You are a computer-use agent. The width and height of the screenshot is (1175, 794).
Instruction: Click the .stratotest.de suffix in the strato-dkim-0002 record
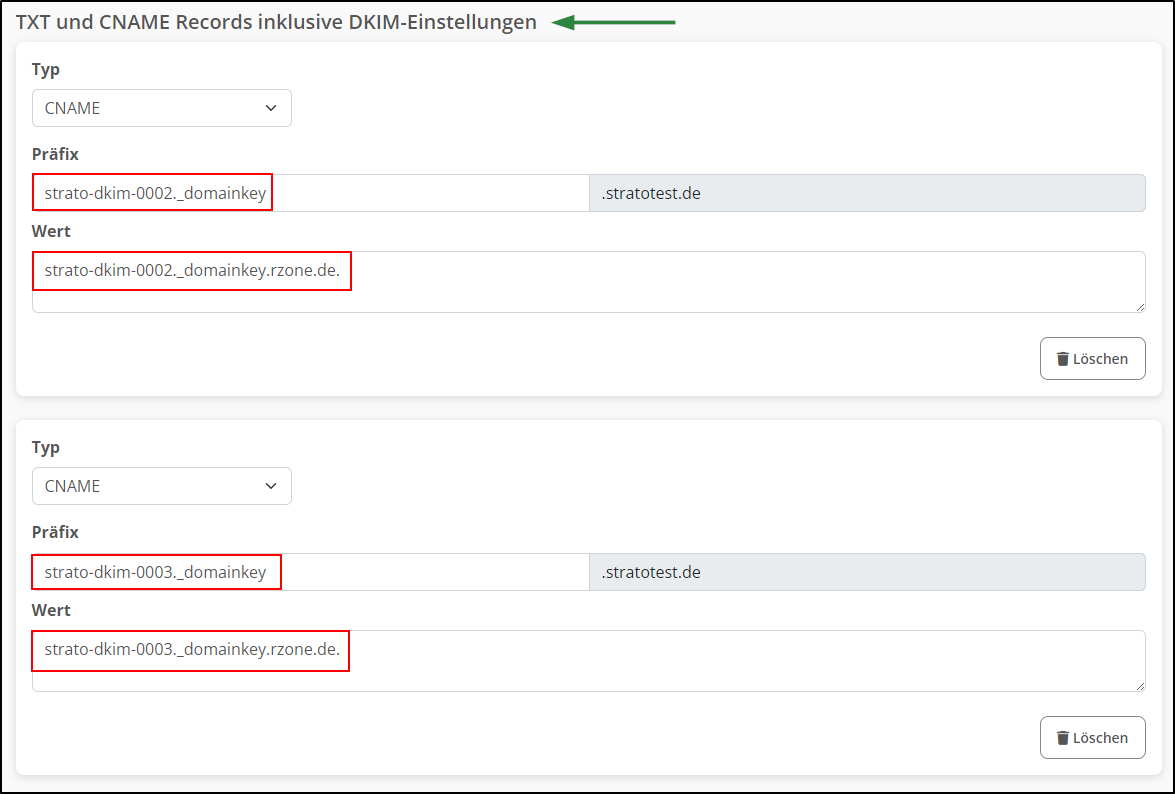(x=867, y=193)
